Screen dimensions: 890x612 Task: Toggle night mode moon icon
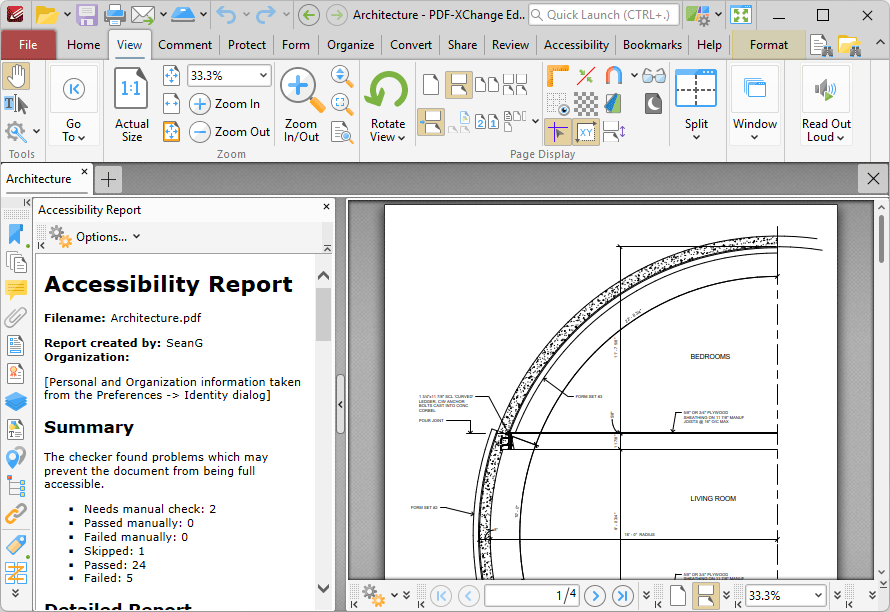[x=653, y=104]
